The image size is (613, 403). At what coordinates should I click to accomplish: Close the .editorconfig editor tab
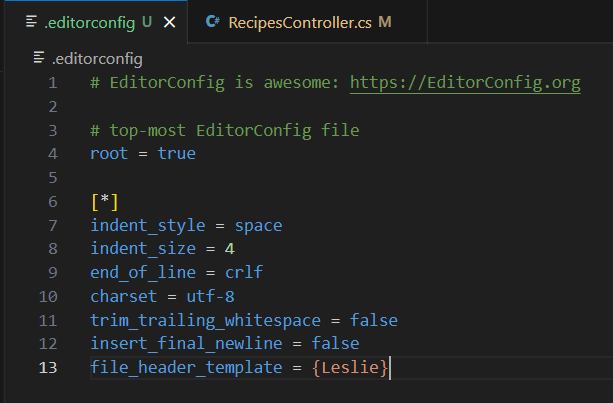point(168,21)
